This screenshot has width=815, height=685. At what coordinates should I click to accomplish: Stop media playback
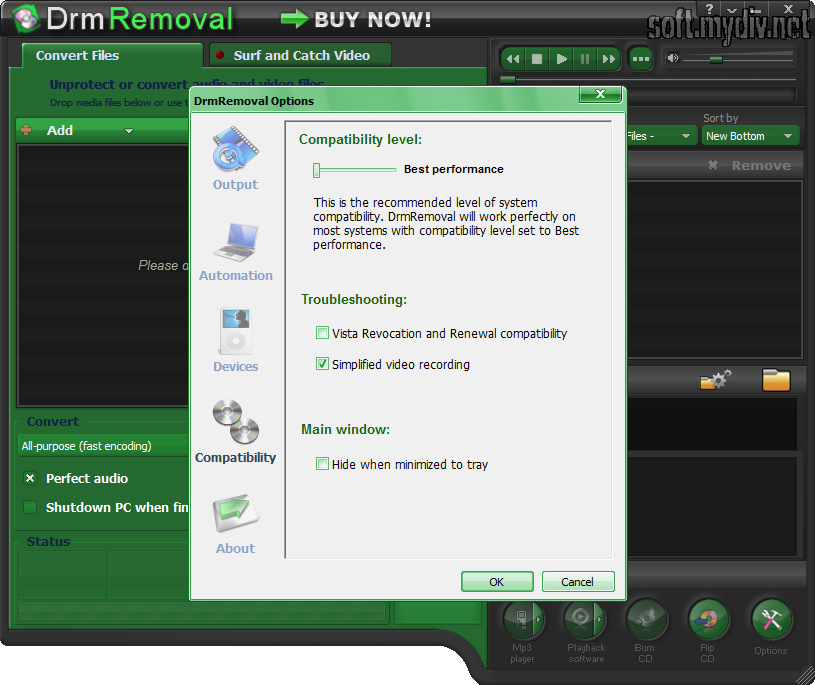(x=537, y=59)
